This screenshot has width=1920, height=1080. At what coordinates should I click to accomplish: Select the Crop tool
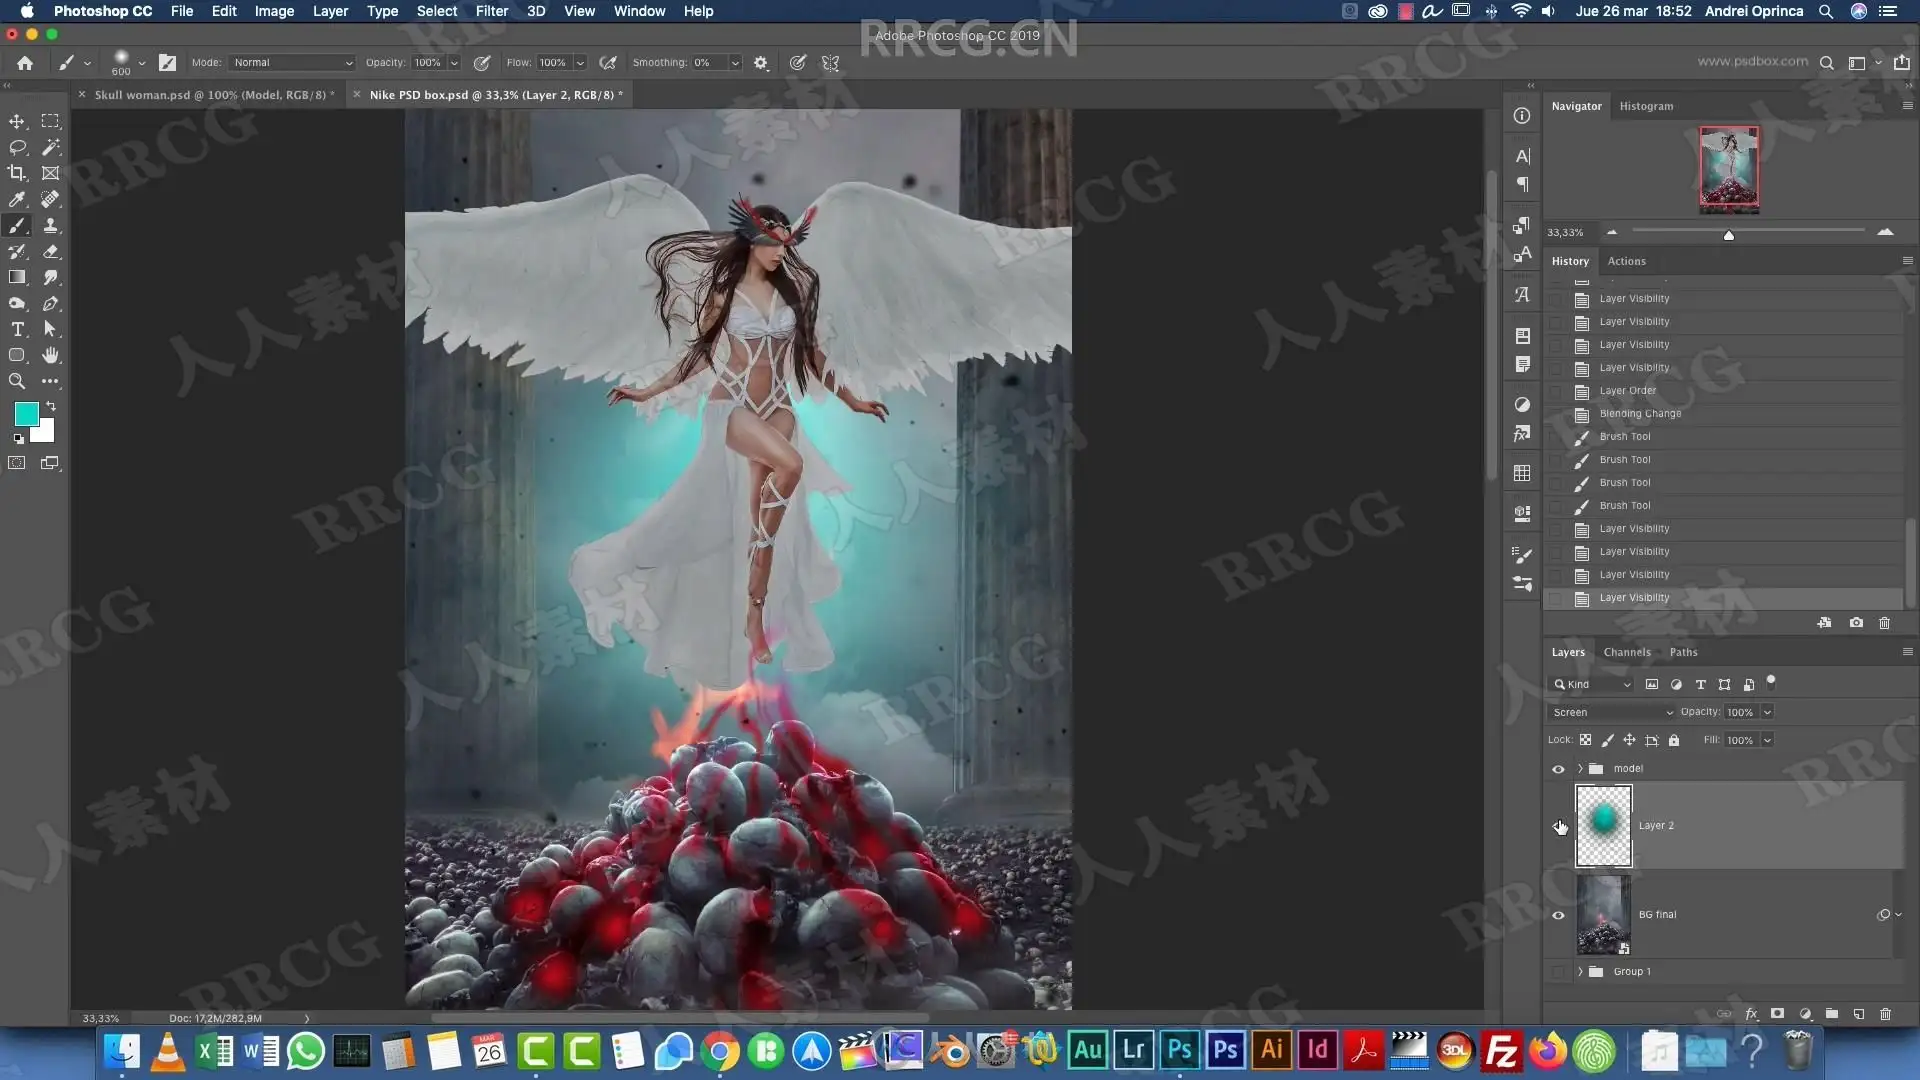(17, 173)
